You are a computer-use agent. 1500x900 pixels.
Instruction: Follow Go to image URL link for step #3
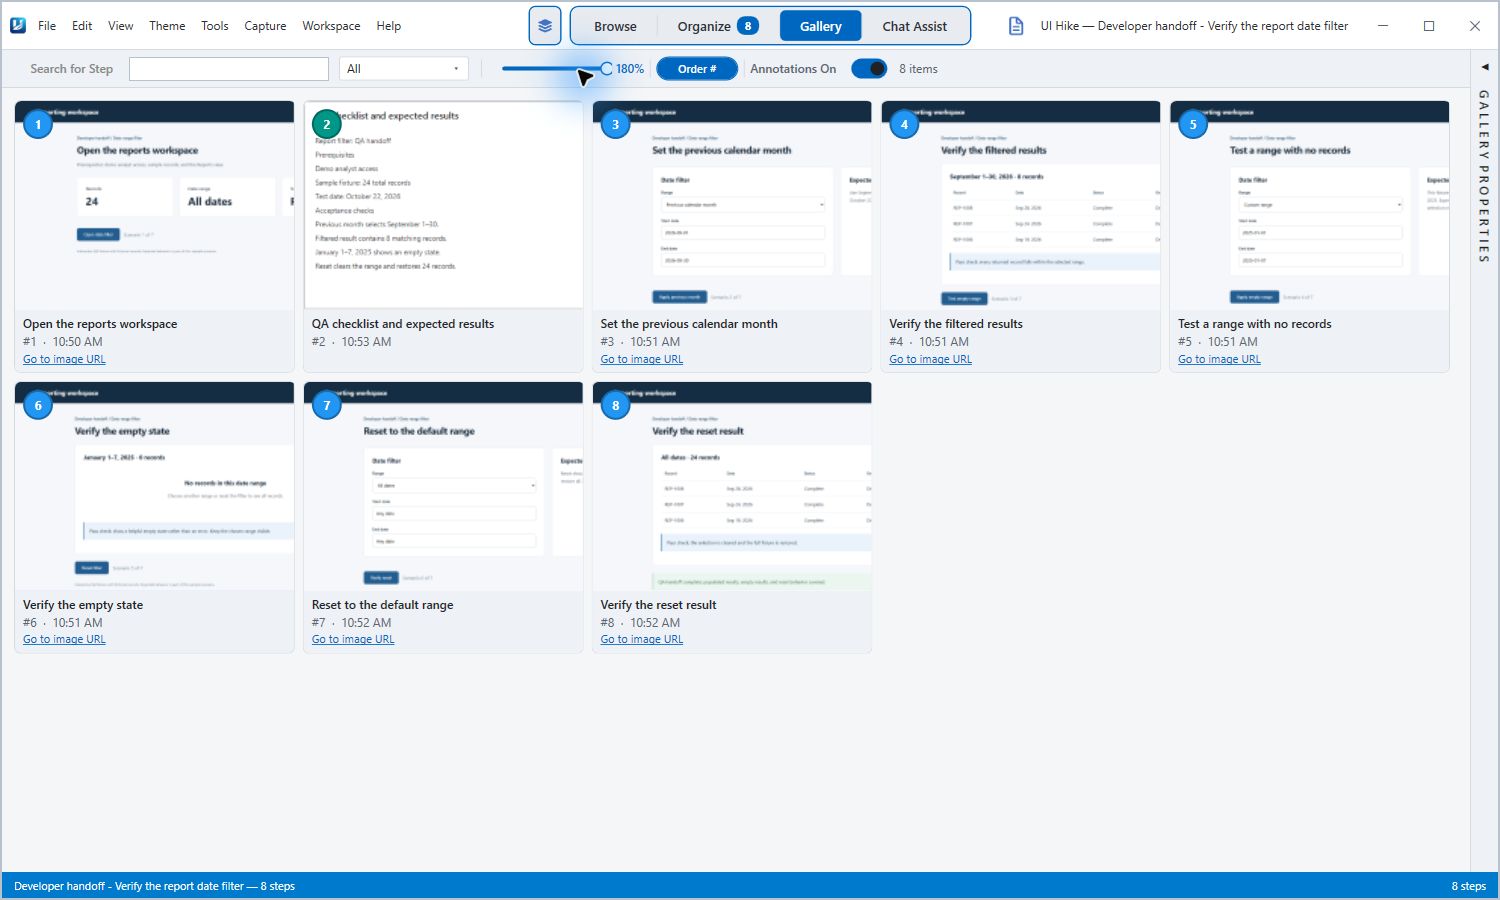click(x=642, y=359)
